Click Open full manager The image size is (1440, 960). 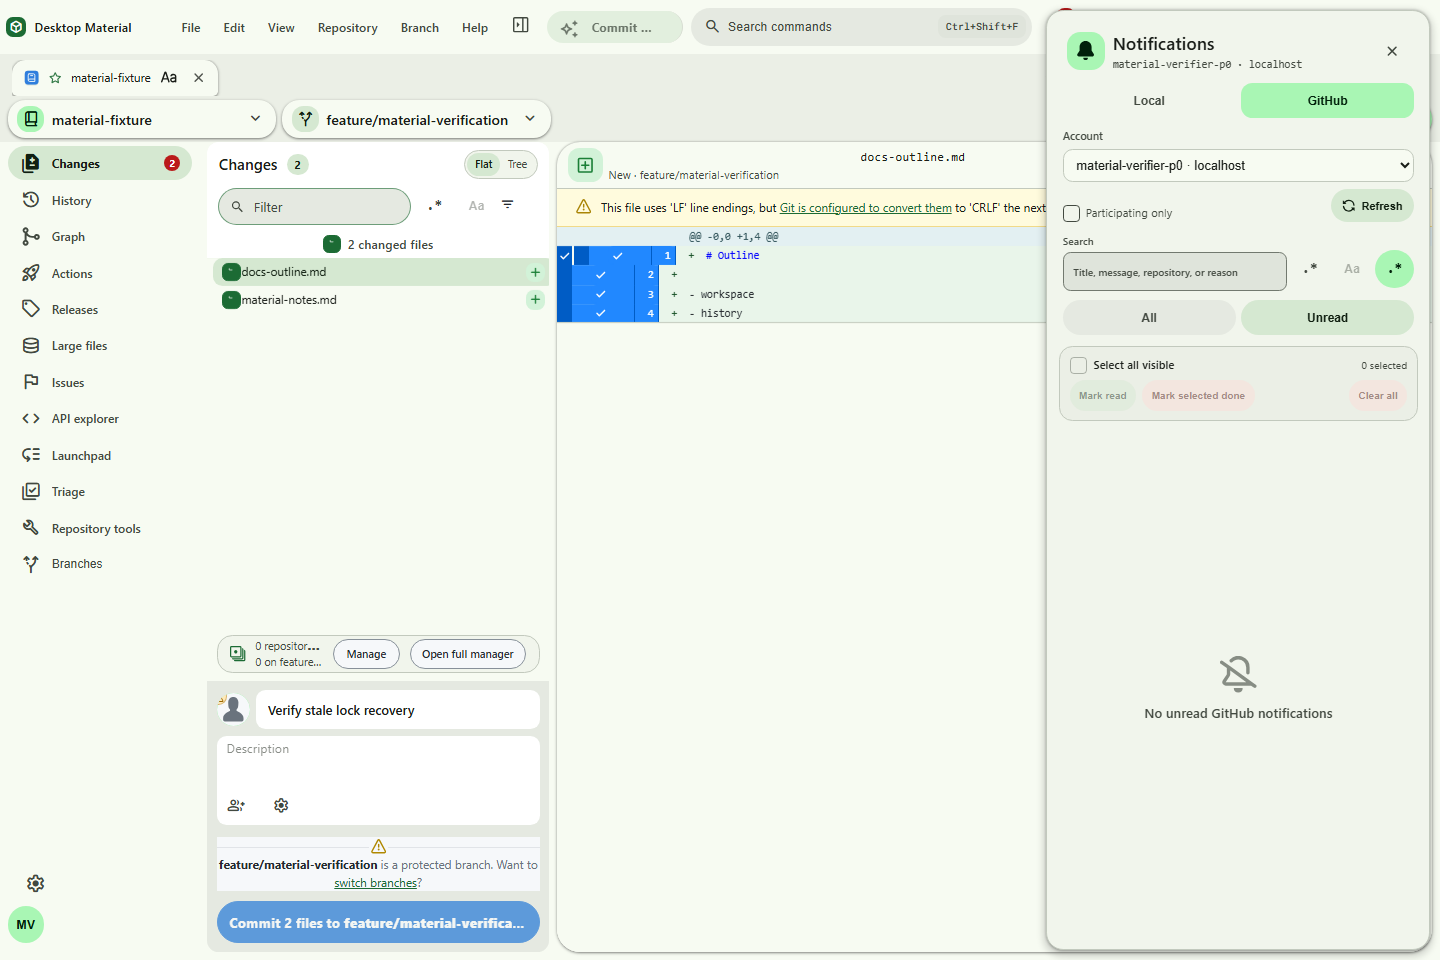click(x=467, y=654)
